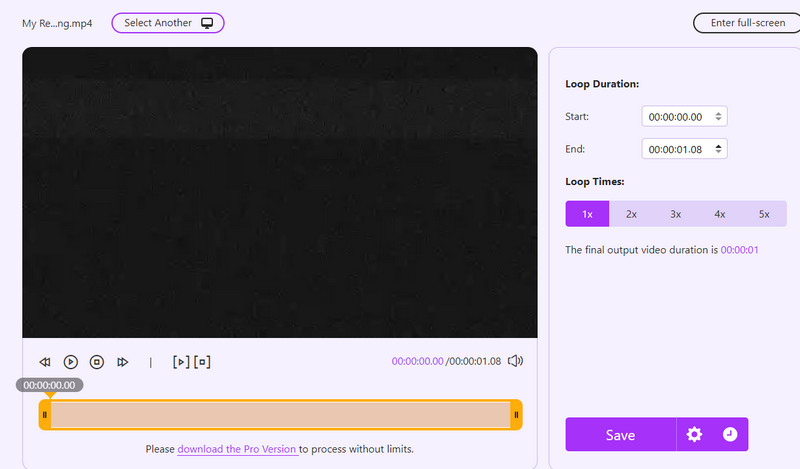
Task: Stop the video playback
Action: tap(97, 362)
